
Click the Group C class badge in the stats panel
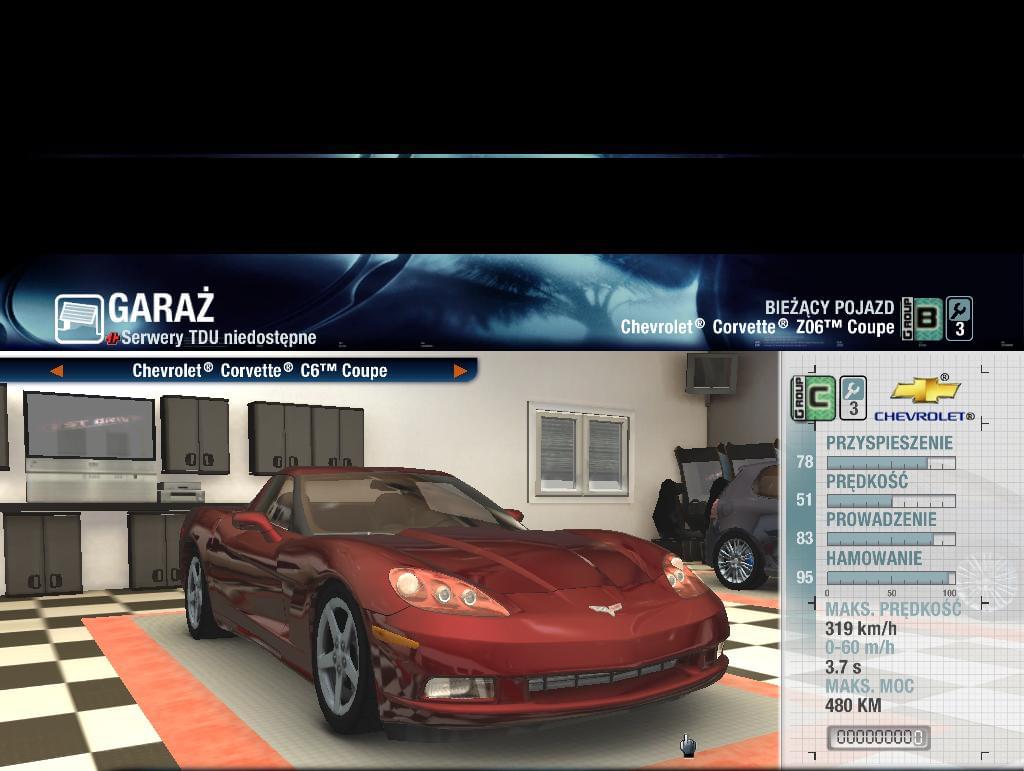[813, 398]
